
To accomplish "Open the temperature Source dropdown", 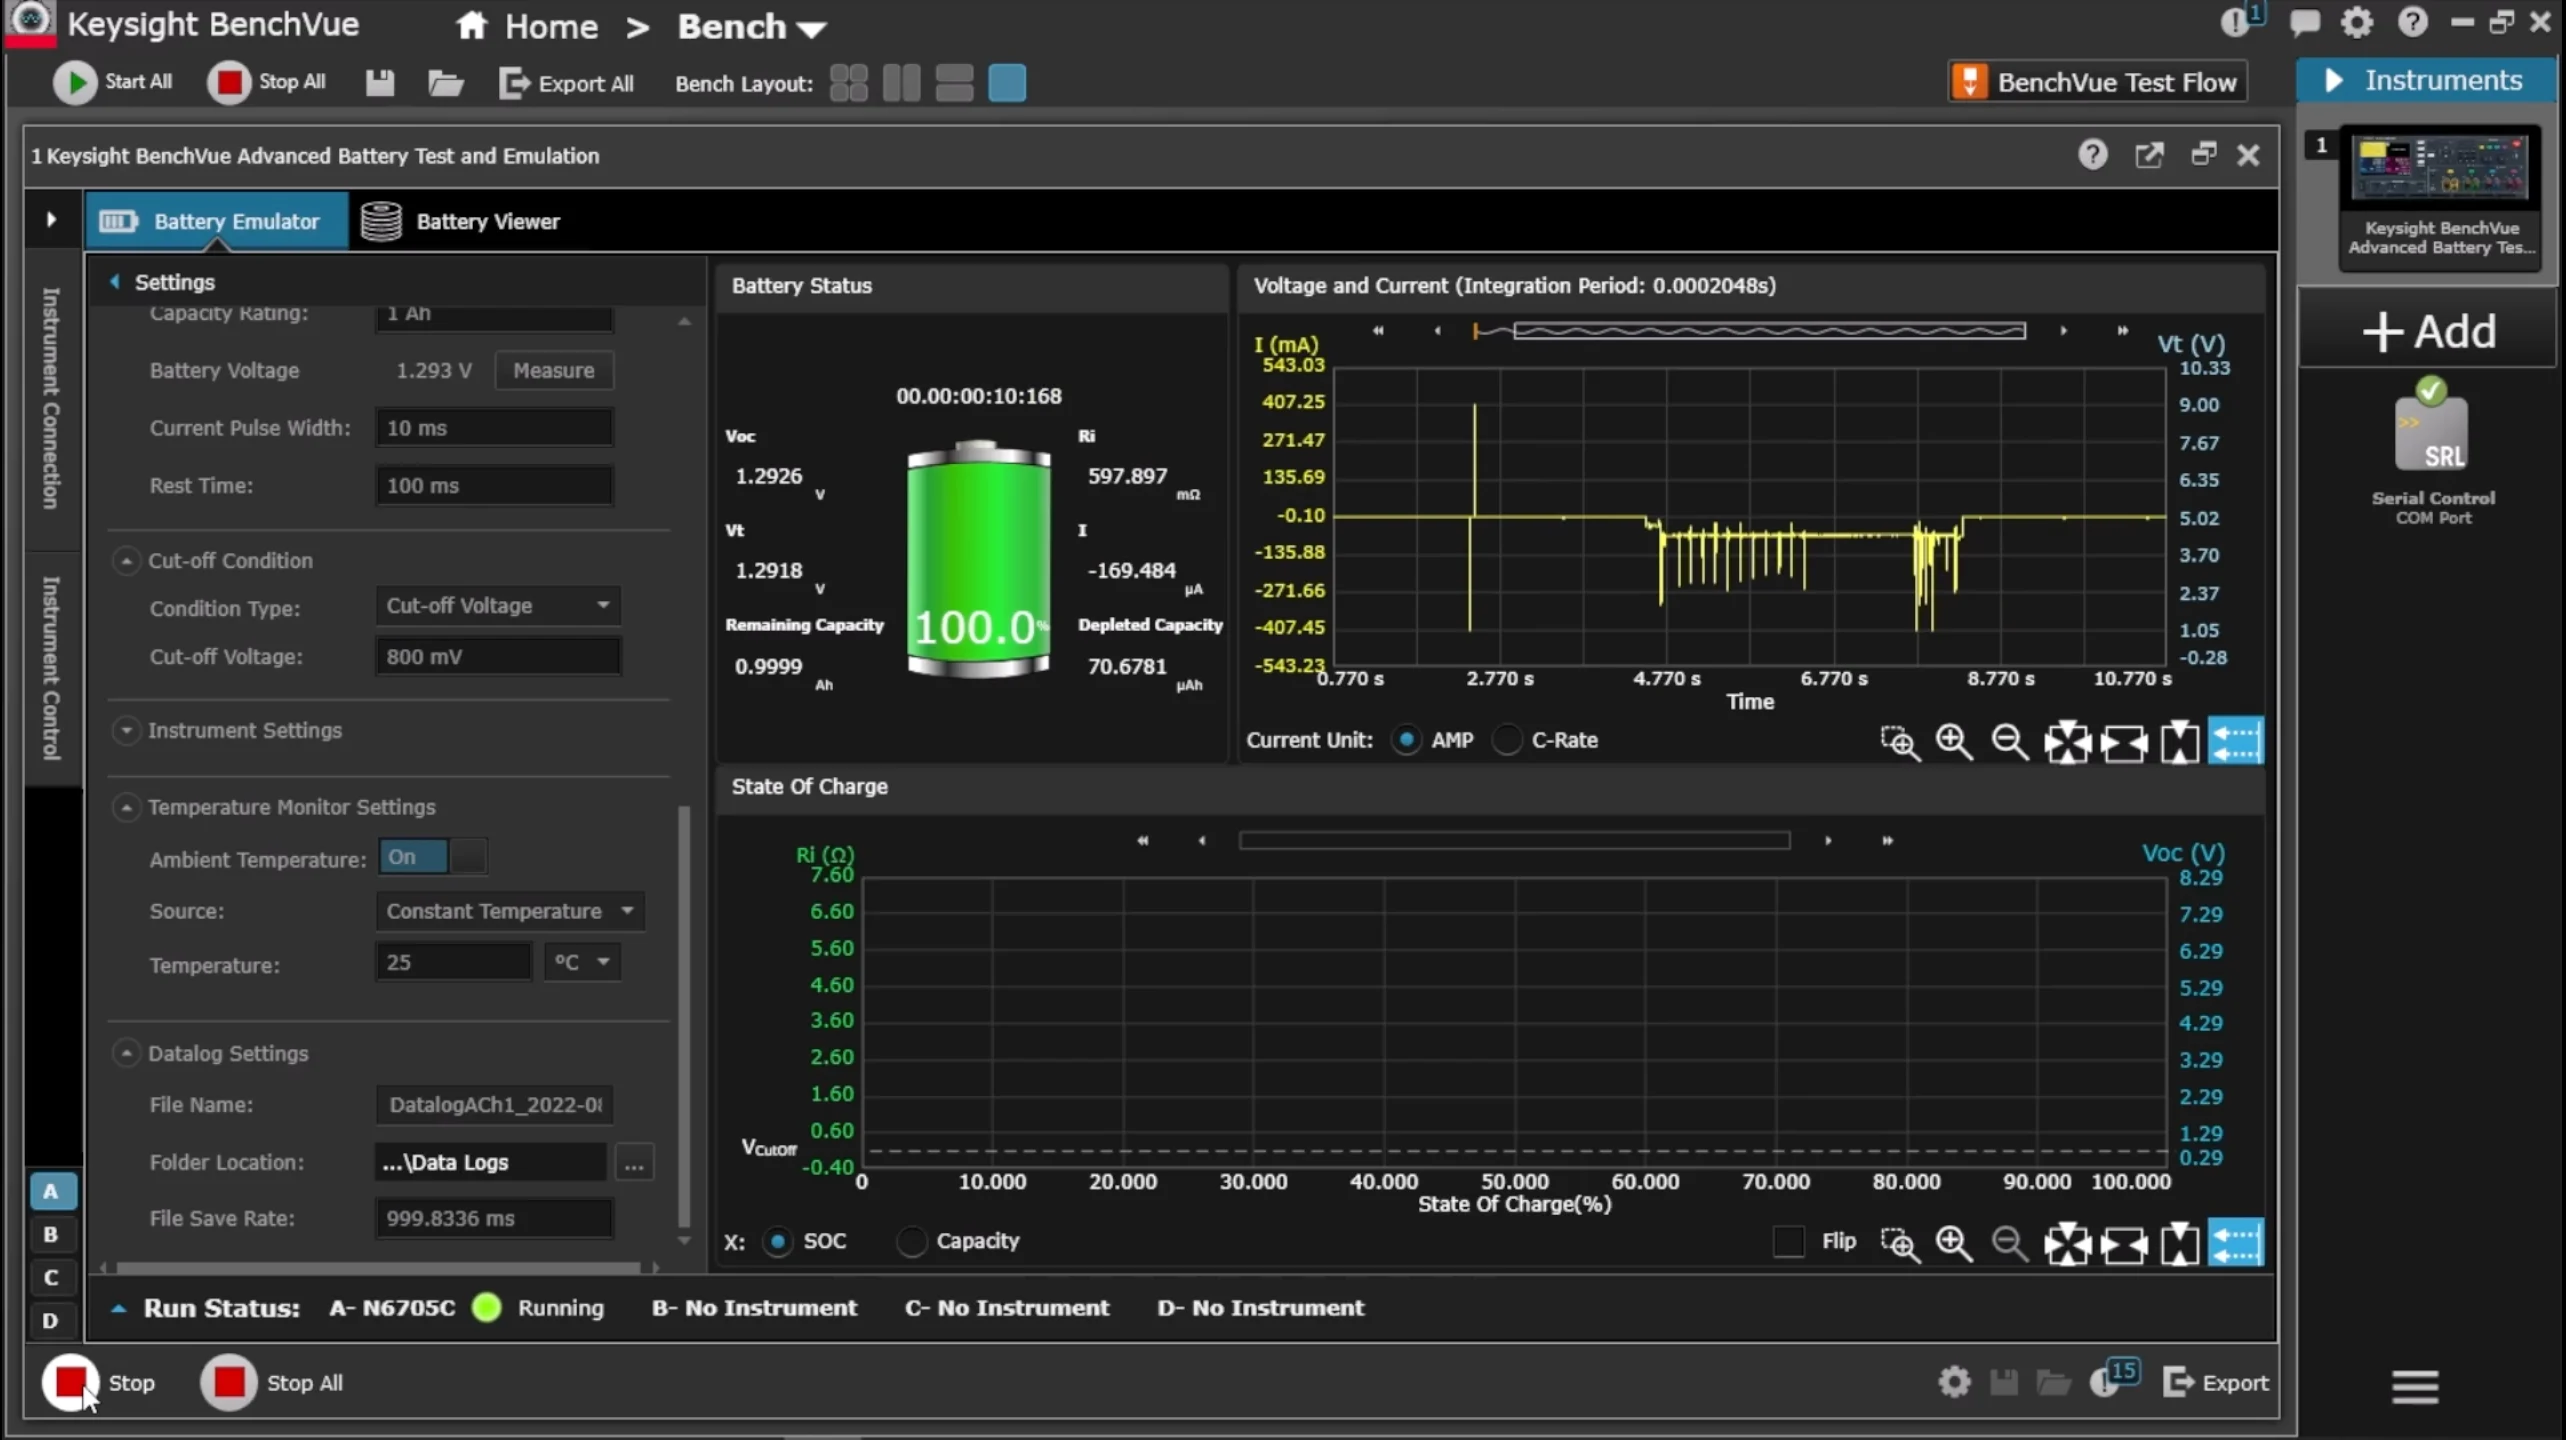I will pos(509,911).
